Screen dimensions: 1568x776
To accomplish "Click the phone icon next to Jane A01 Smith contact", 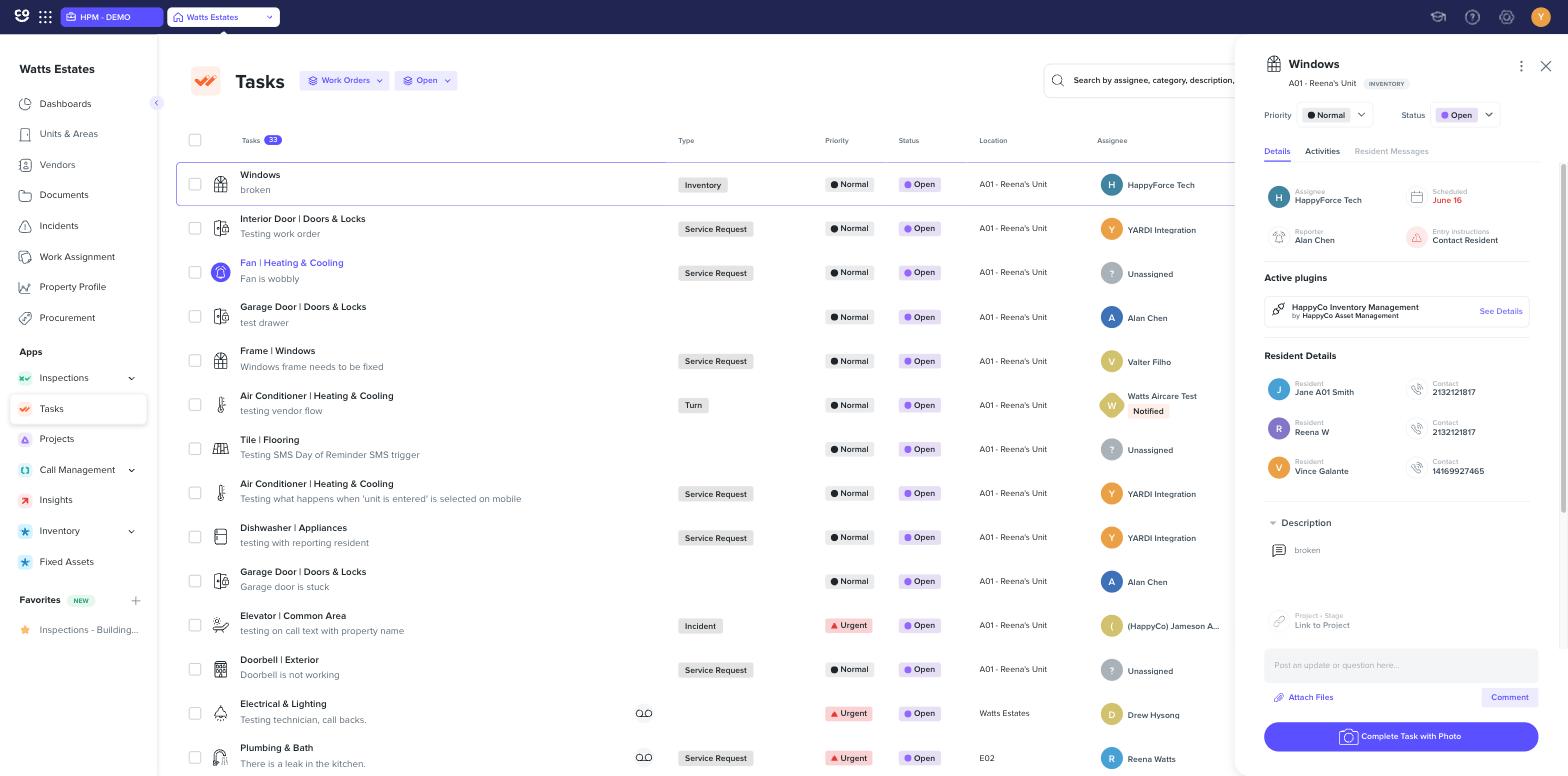I will click(x=1416, y=389).
